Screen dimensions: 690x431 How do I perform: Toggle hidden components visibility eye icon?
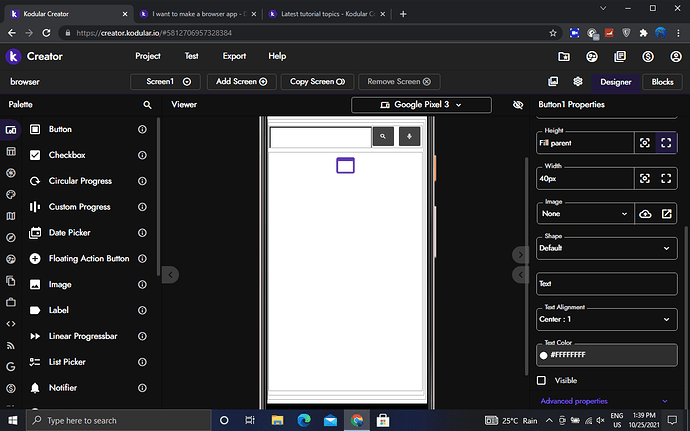(518, 105)
